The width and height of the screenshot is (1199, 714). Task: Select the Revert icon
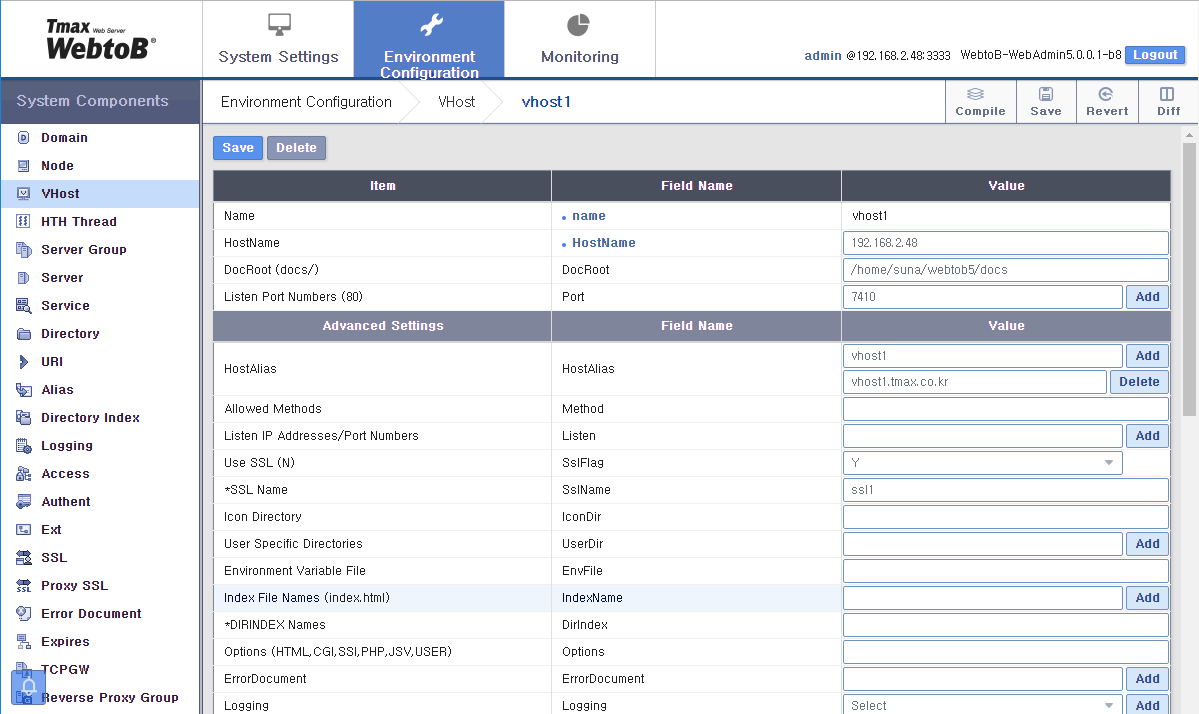click(x=1107, y=101)
